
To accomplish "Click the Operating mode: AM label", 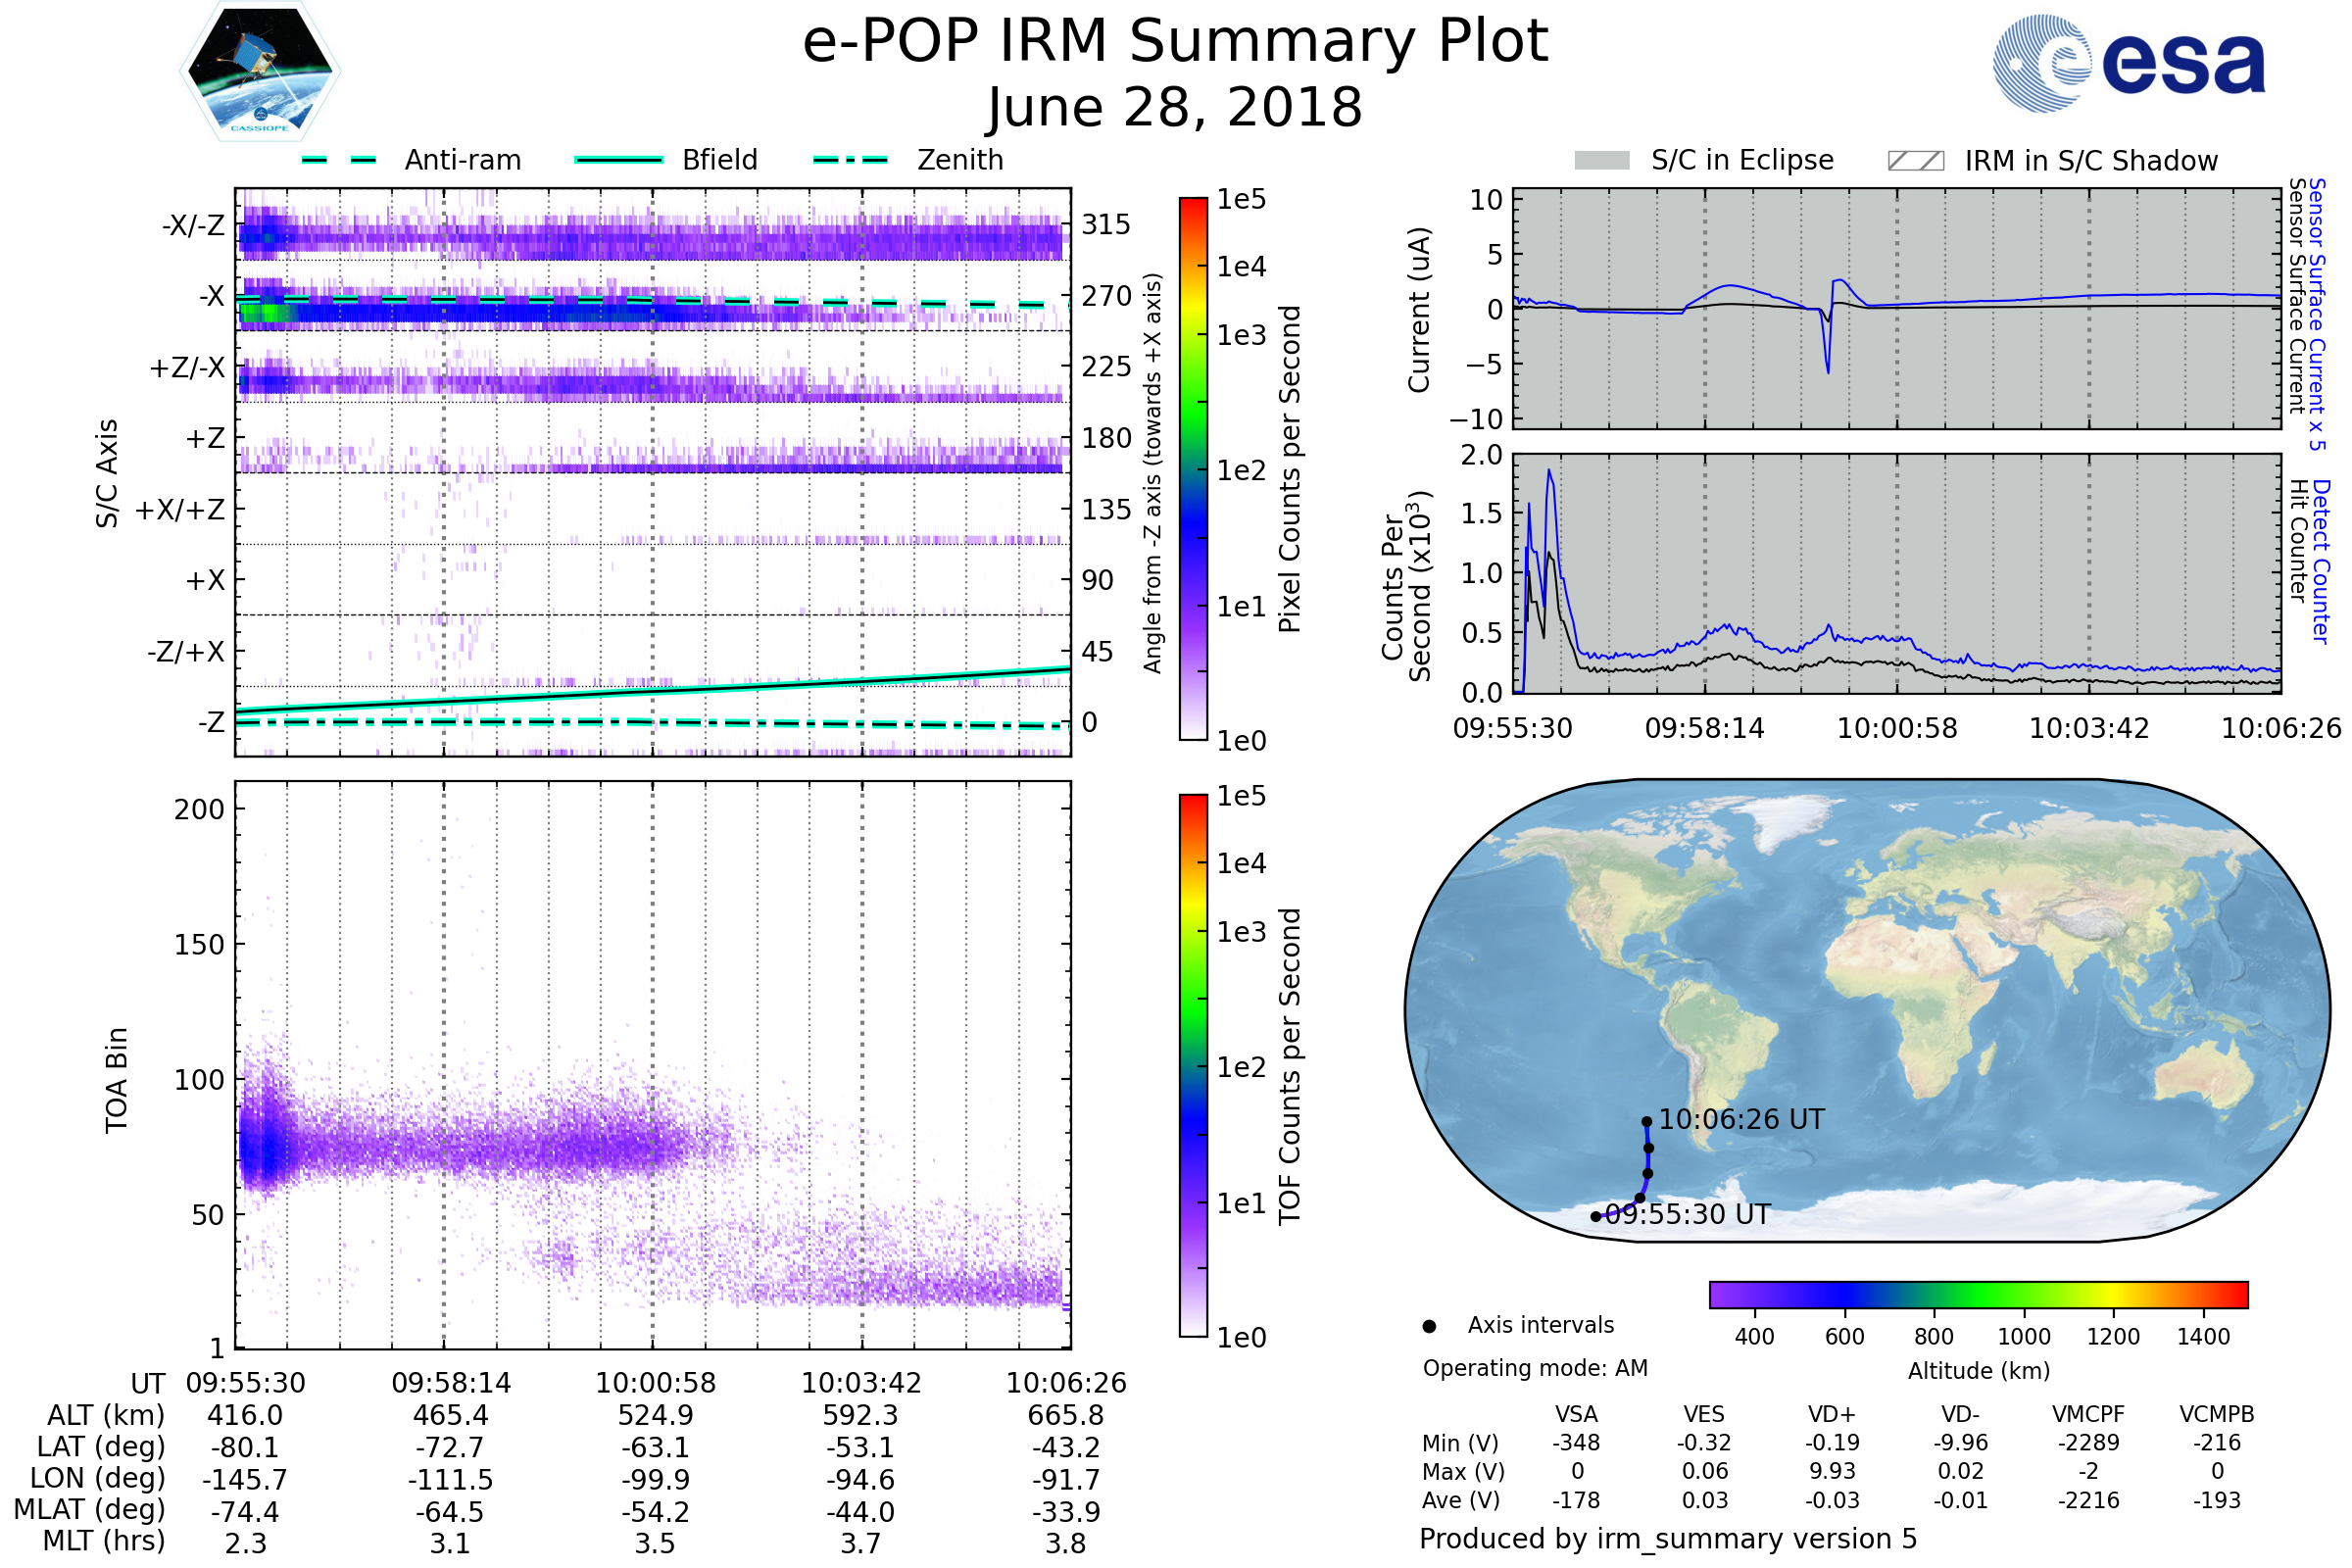I will 1535,1368.
